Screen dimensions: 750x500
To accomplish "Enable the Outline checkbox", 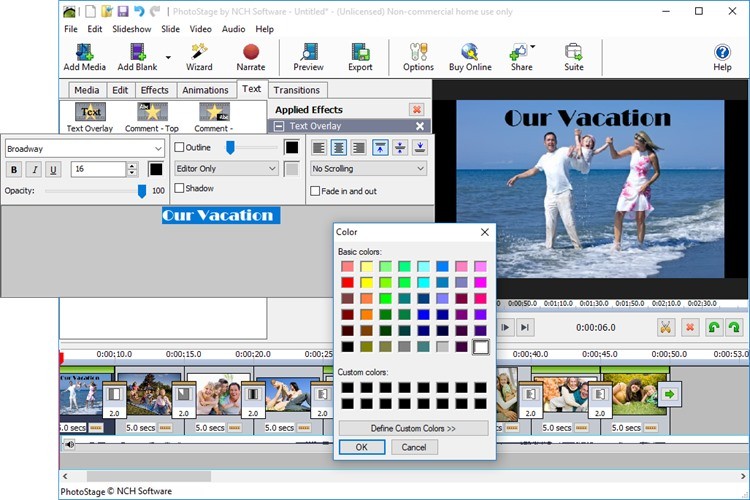I will point(180,148).
